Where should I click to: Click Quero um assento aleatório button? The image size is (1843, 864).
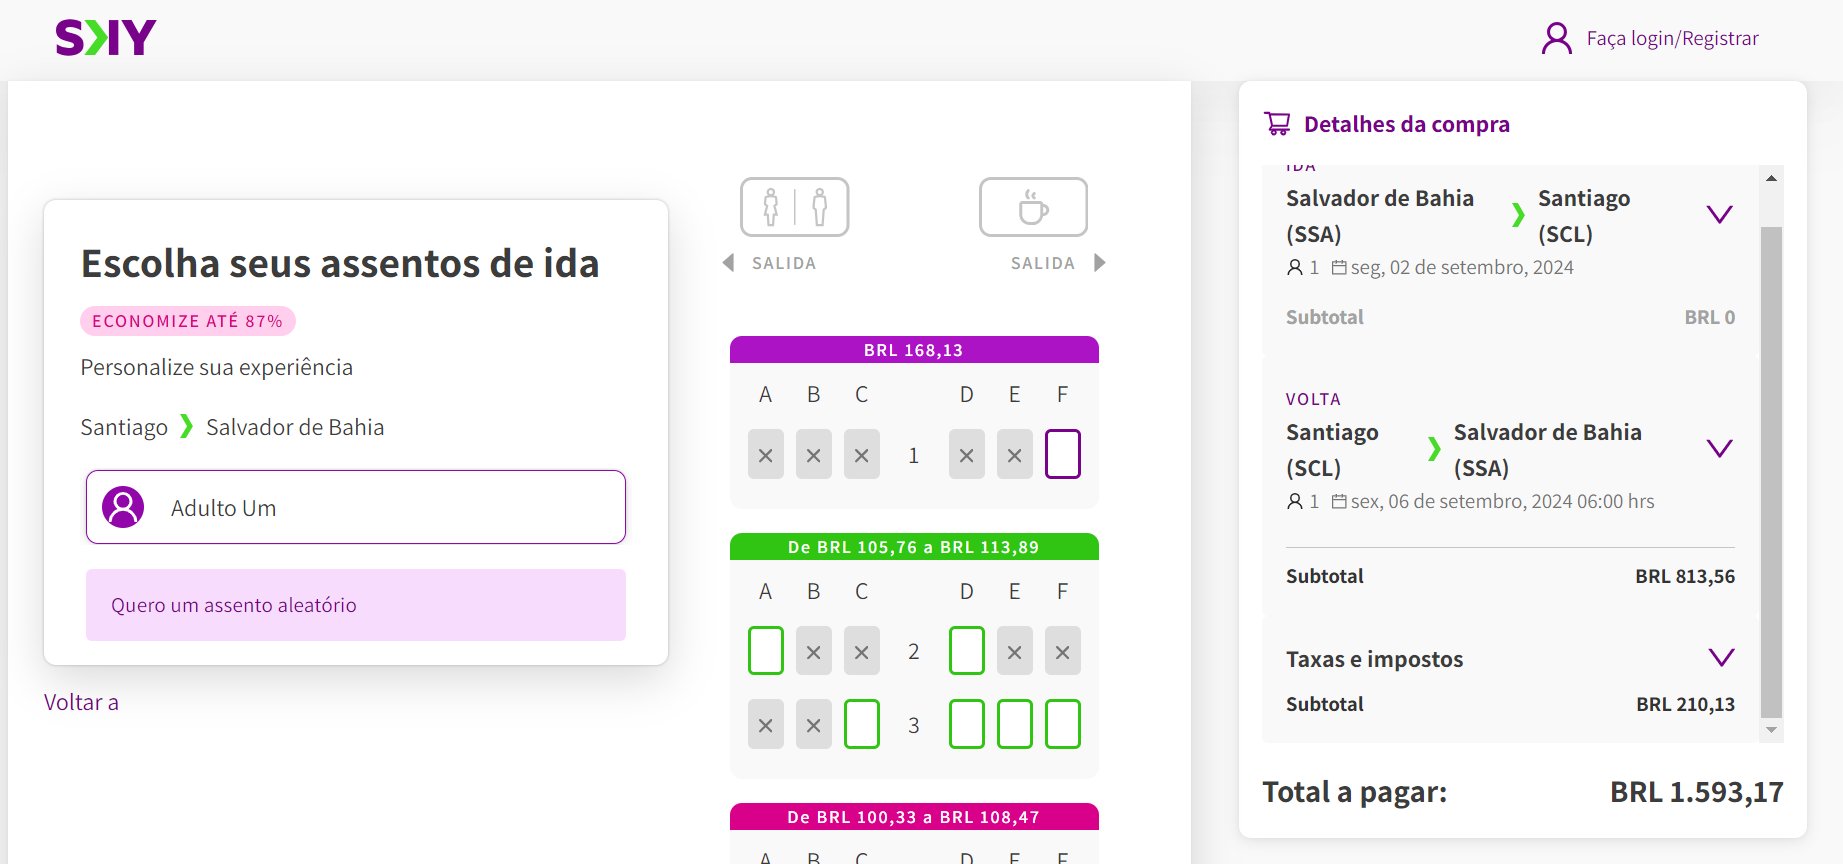[356, 605]
